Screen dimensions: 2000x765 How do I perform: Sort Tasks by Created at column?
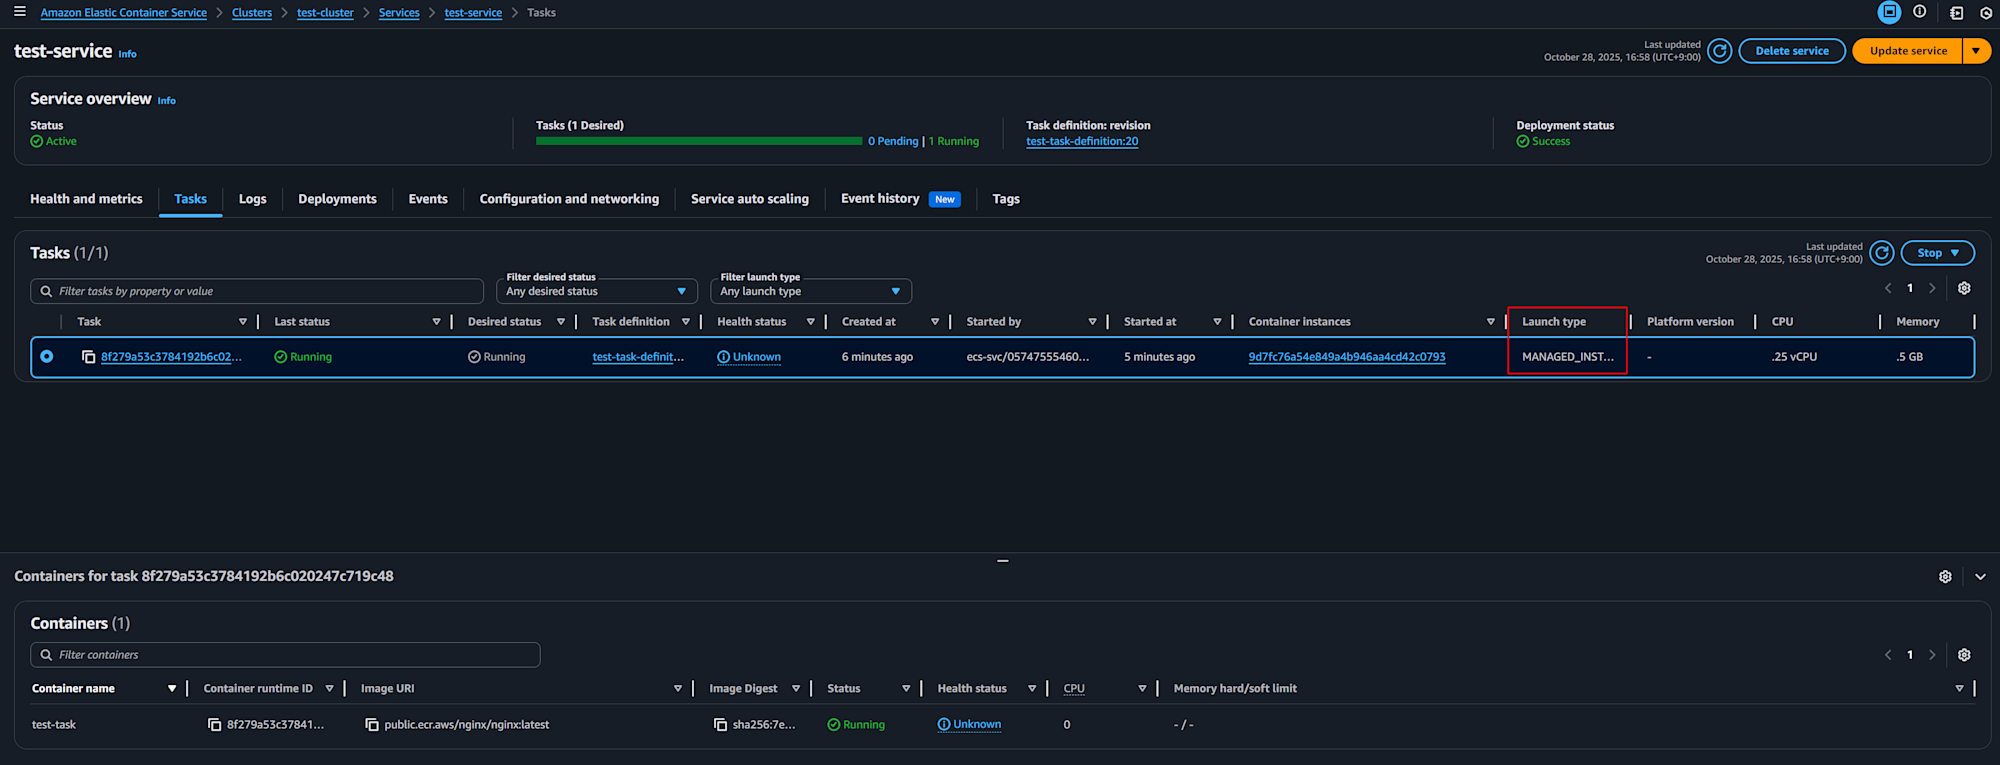(x=935, y=322)
